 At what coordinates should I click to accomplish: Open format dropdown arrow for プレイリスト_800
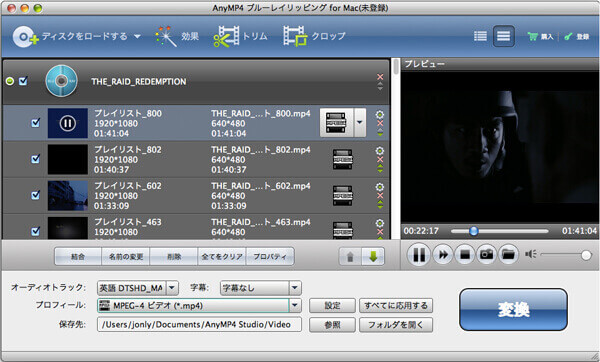point(360,122)
